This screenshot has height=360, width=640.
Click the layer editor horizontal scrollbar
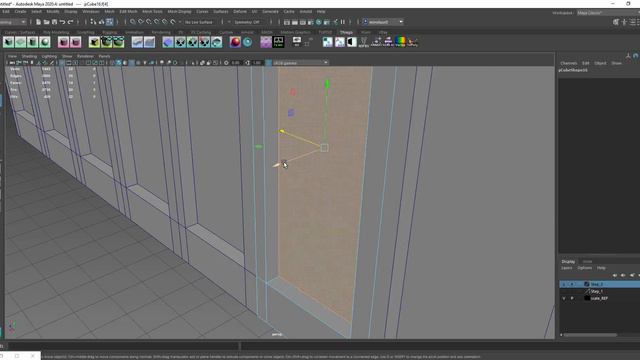(591, 335)
